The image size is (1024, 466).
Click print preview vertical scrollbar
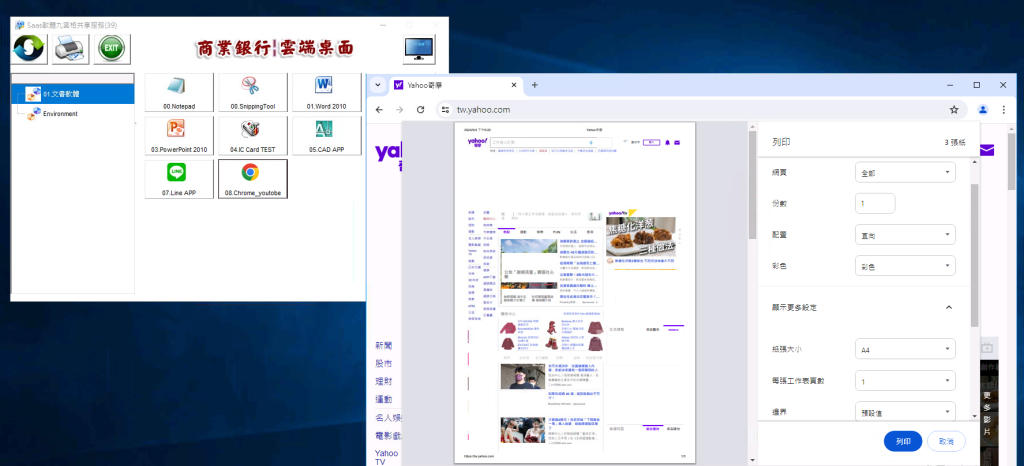pos(752,186)
